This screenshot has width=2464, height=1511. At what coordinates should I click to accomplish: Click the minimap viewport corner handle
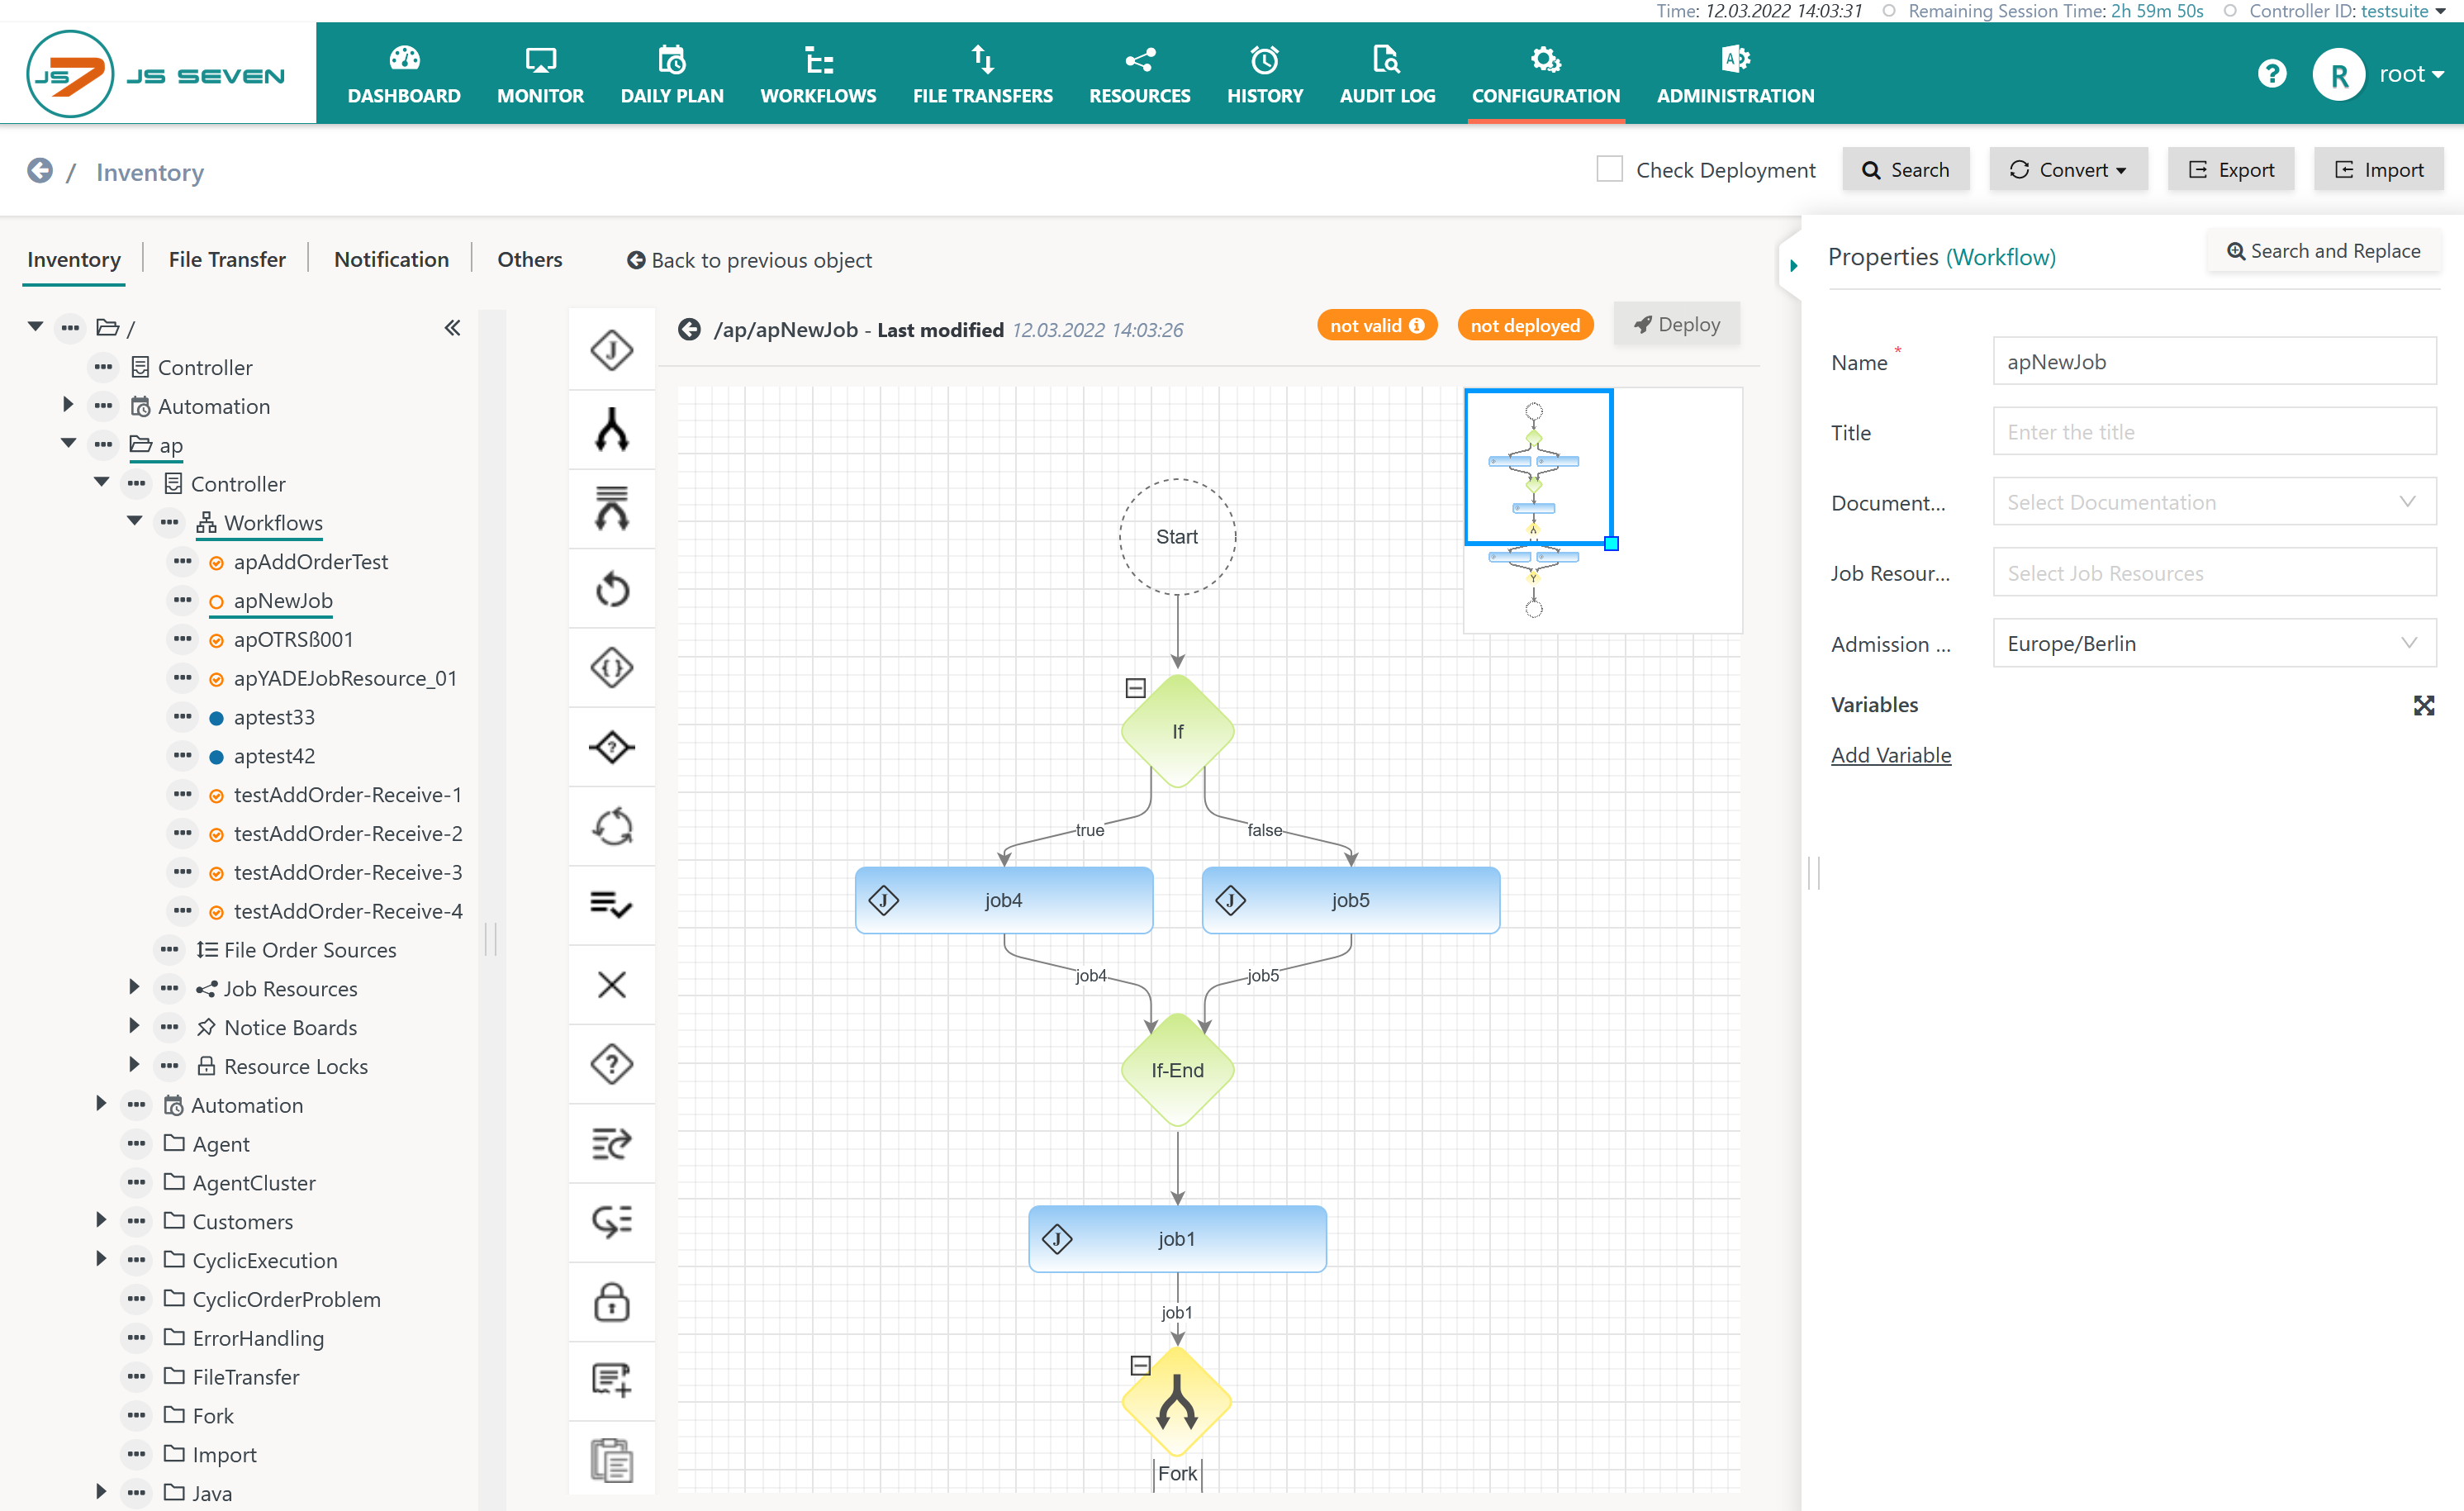(x=1611, y=543)
